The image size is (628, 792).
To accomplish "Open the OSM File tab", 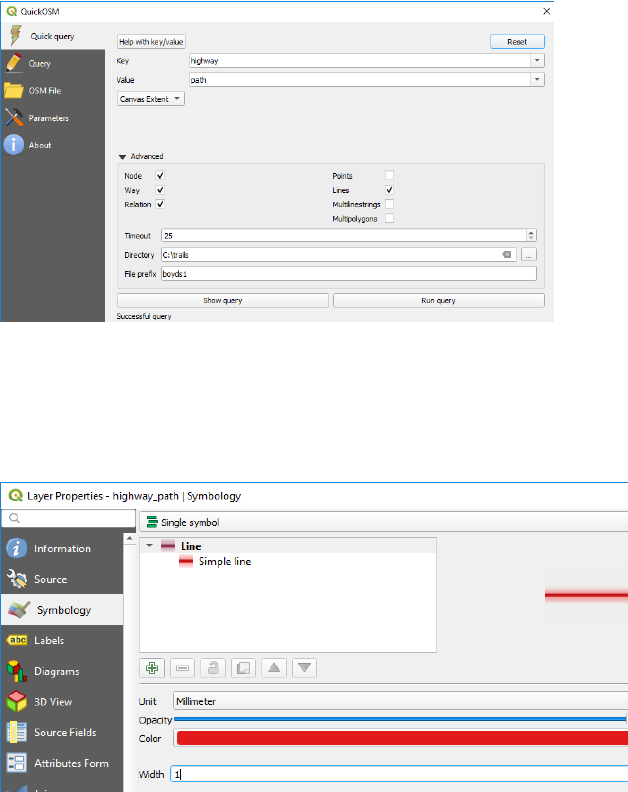I will pyautogui.click(x=53, y=91).
